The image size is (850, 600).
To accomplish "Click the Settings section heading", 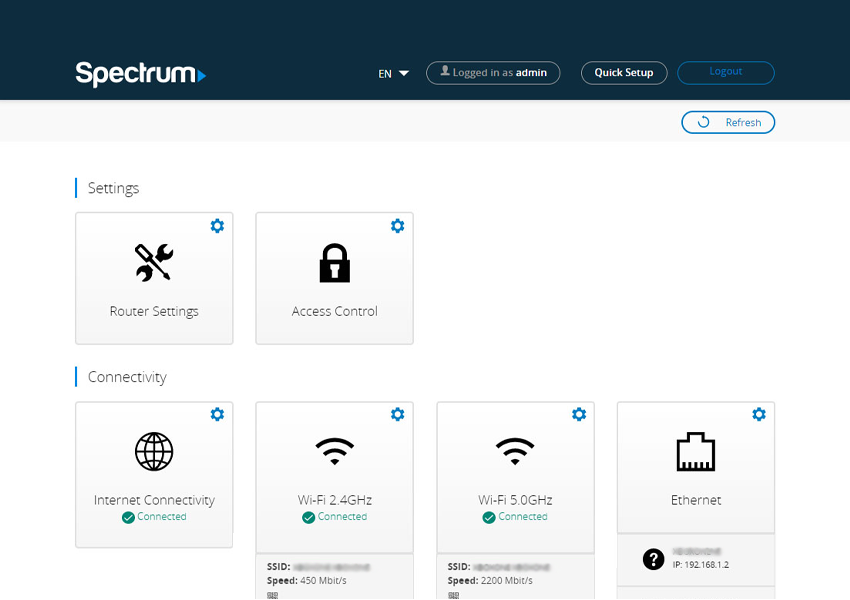I will click(113, 188).
